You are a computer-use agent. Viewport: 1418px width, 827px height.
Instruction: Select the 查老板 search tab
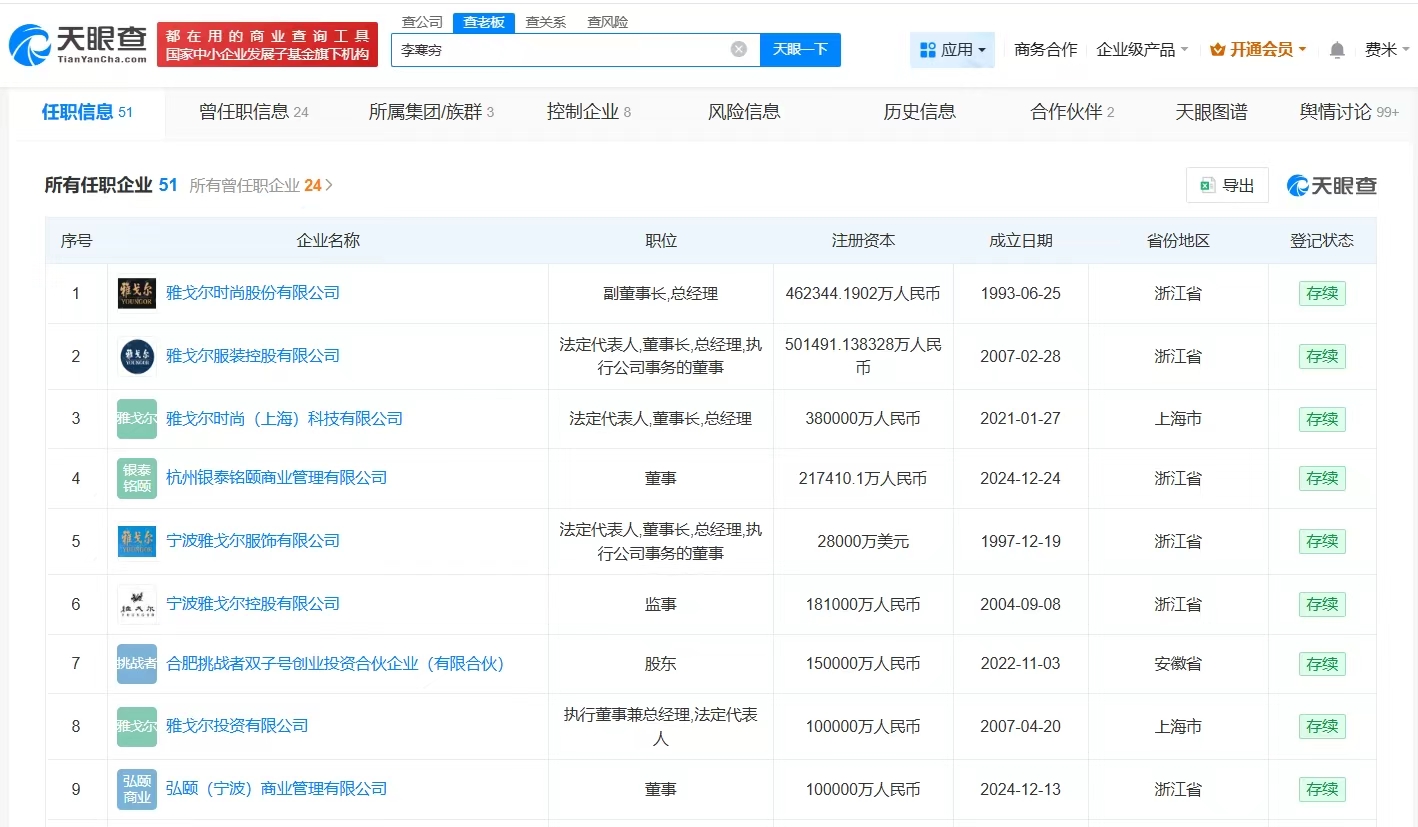point(484,22)
